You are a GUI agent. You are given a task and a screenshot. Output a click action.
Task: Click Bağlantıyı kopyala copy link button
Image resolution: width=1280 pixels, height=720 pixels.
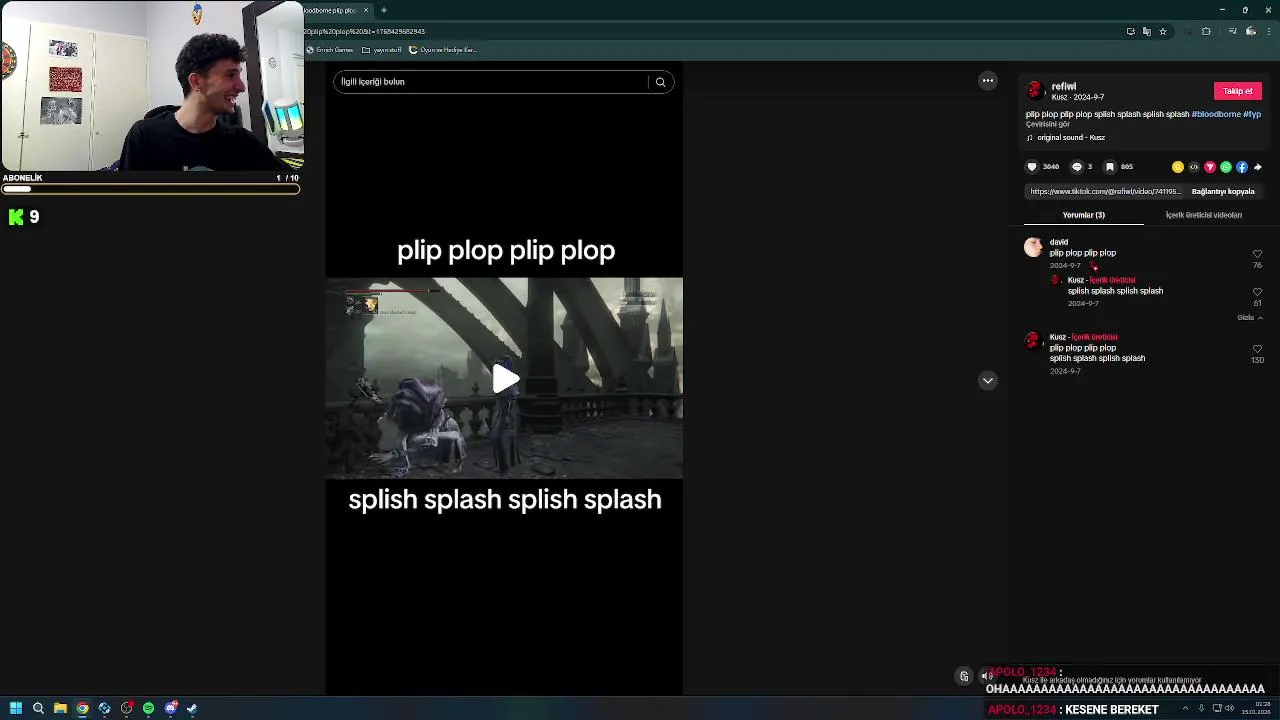(x=1222, y=192)
